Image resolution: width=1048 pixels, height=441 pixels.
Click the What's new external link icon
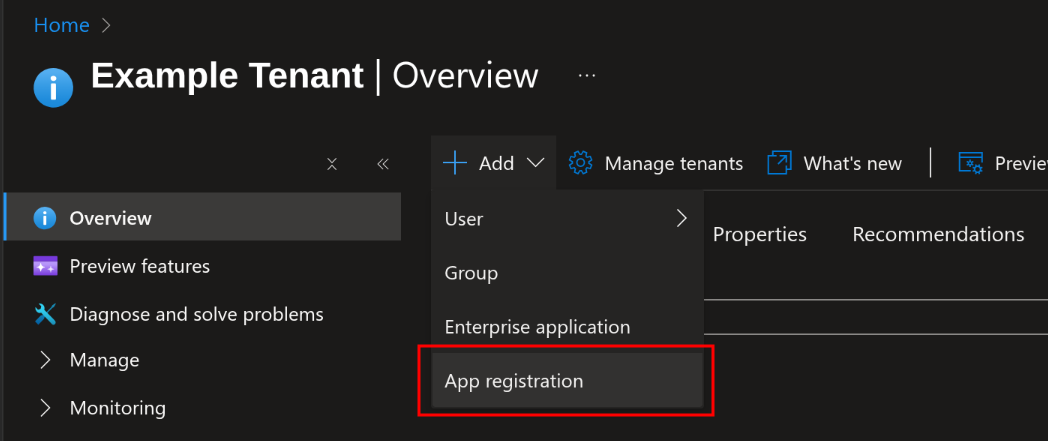[x=779, y=163]
